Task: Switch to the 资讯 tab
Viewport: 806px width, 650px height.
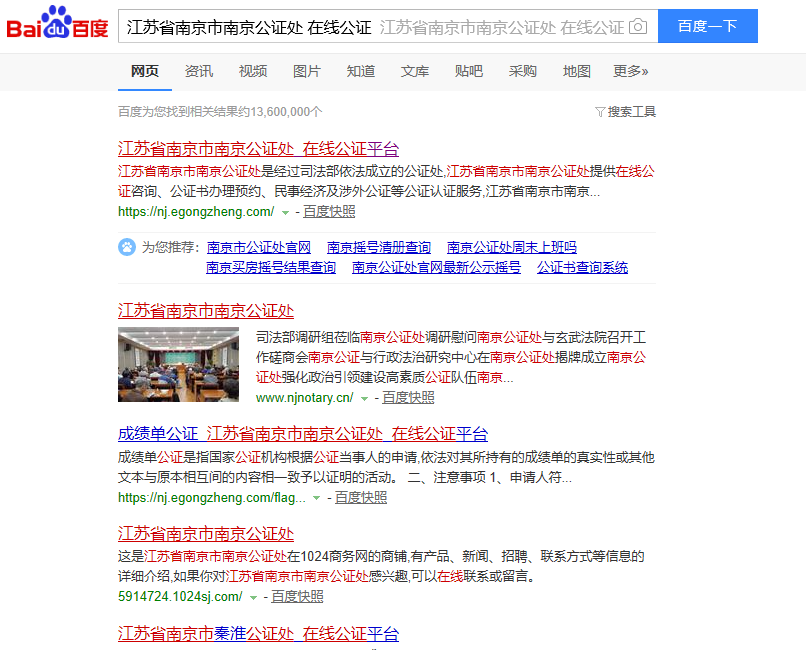Action: pyautogui.click(x=199, y=71)
